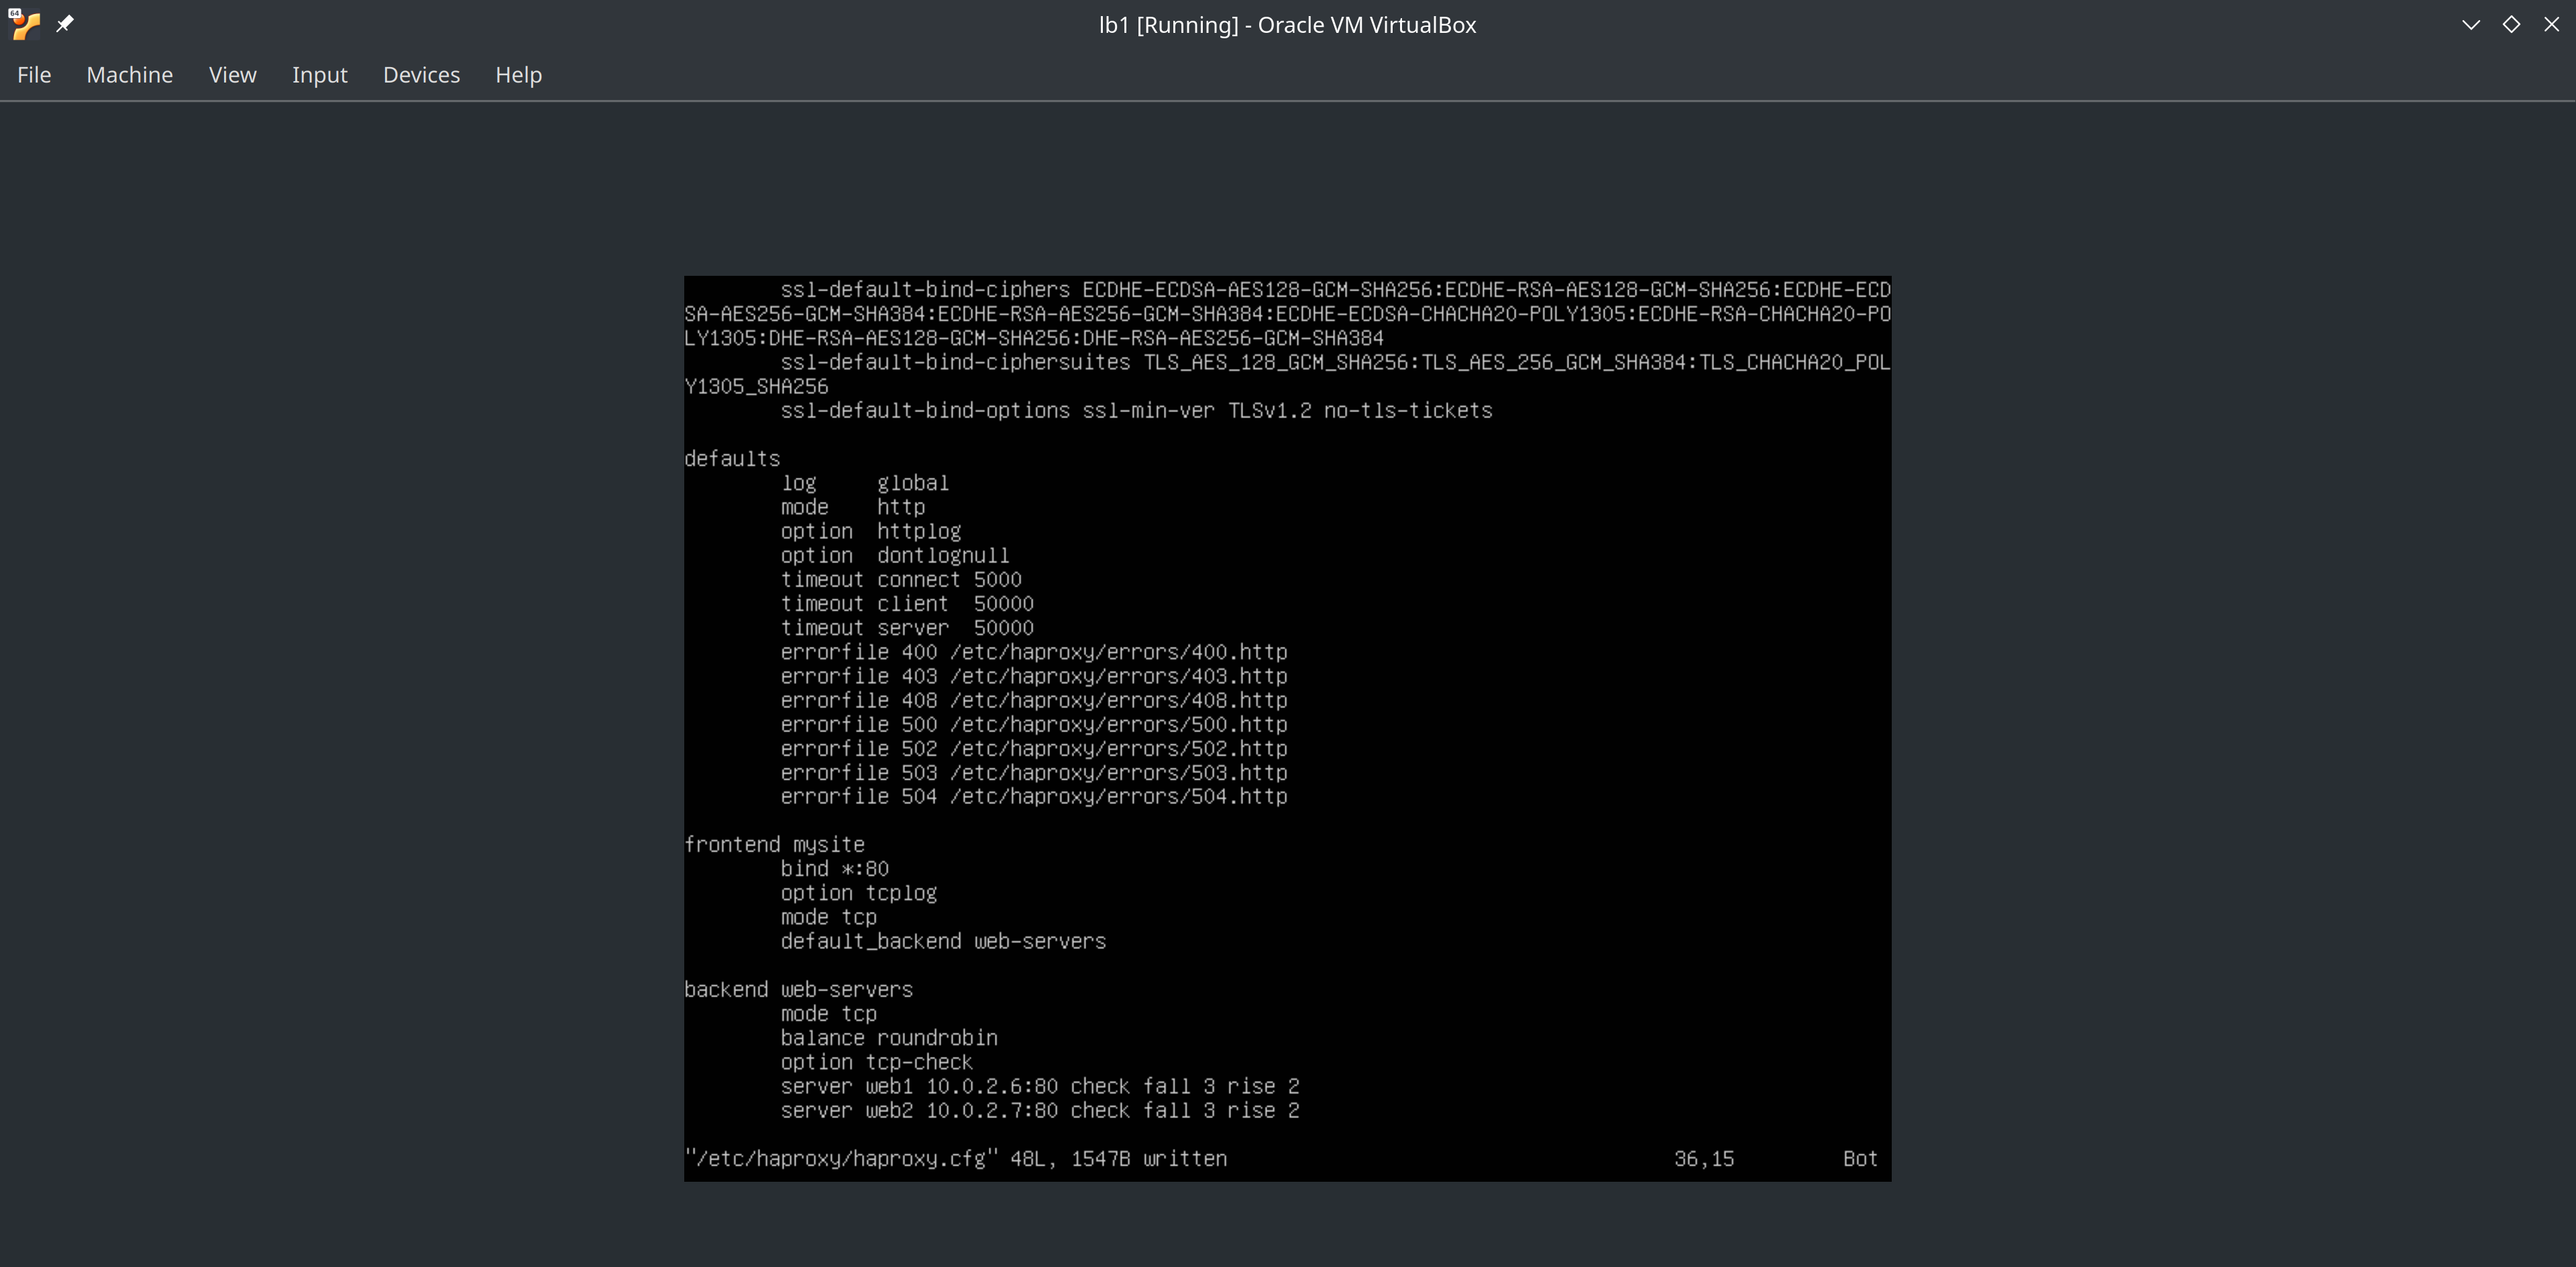This screenshot has height=1267, width=2576.
Task: Minimize the lb1 VirtualBox window
Action: pyautogui.click(x=2471, y=24)
